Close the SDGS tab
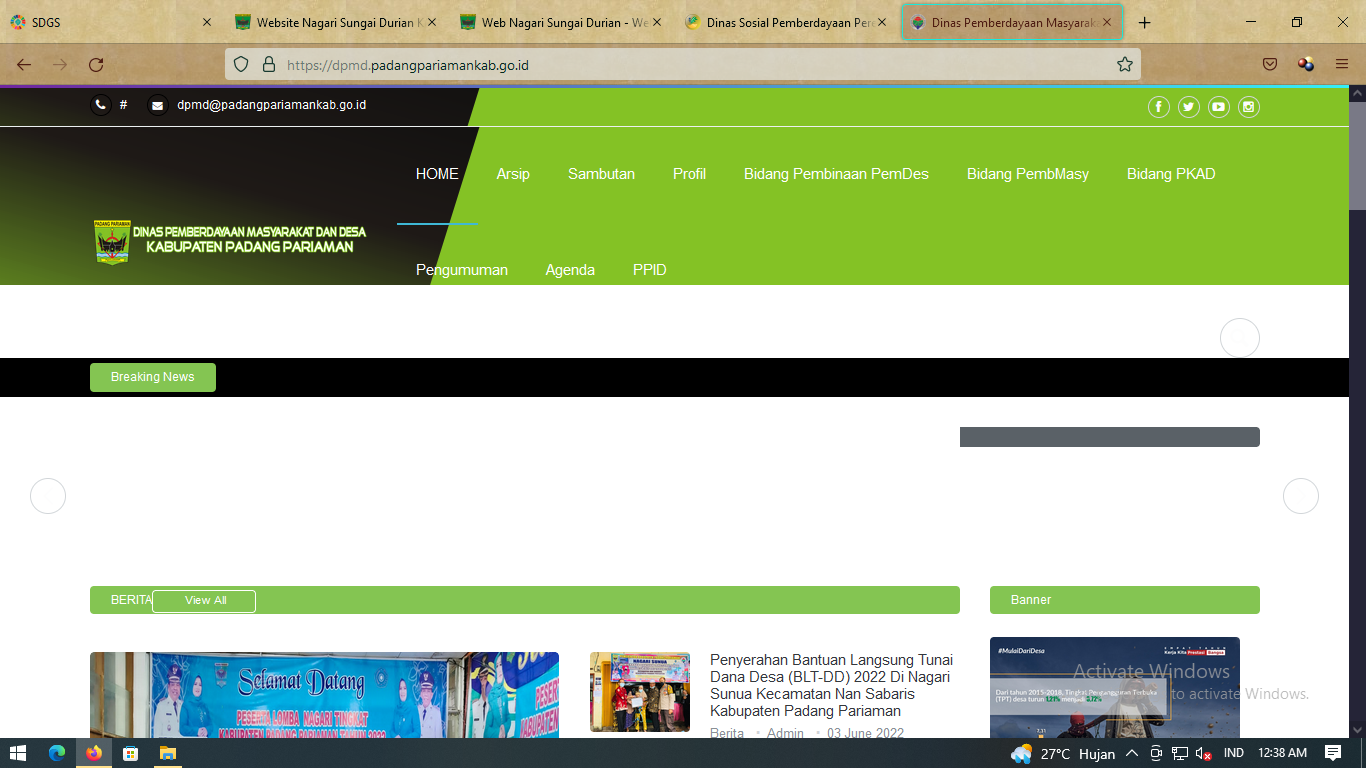The width and height of the screenshot is (1366, 768). pyautogui.click(x=207, y=22)
